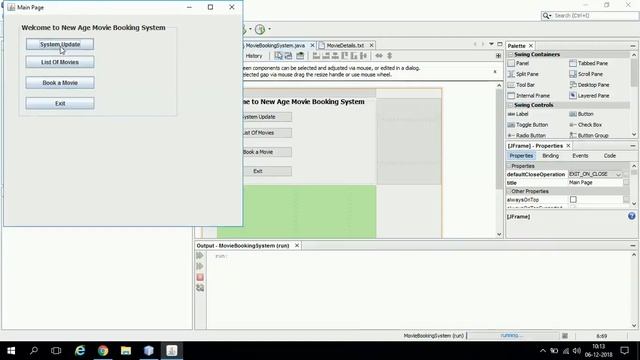Click the align bottom in row icon
The height and width of the screenshot is (360, 640).
click(x=354, y=56)
